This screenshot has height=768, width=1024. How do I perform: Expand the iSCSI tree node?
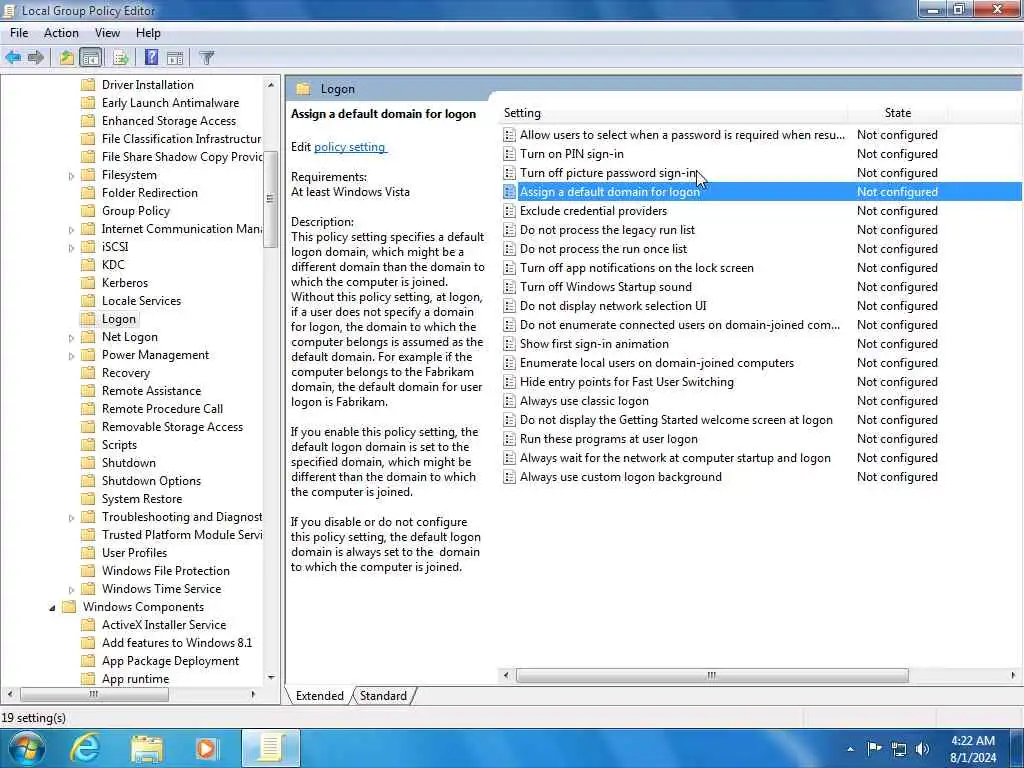71,248
